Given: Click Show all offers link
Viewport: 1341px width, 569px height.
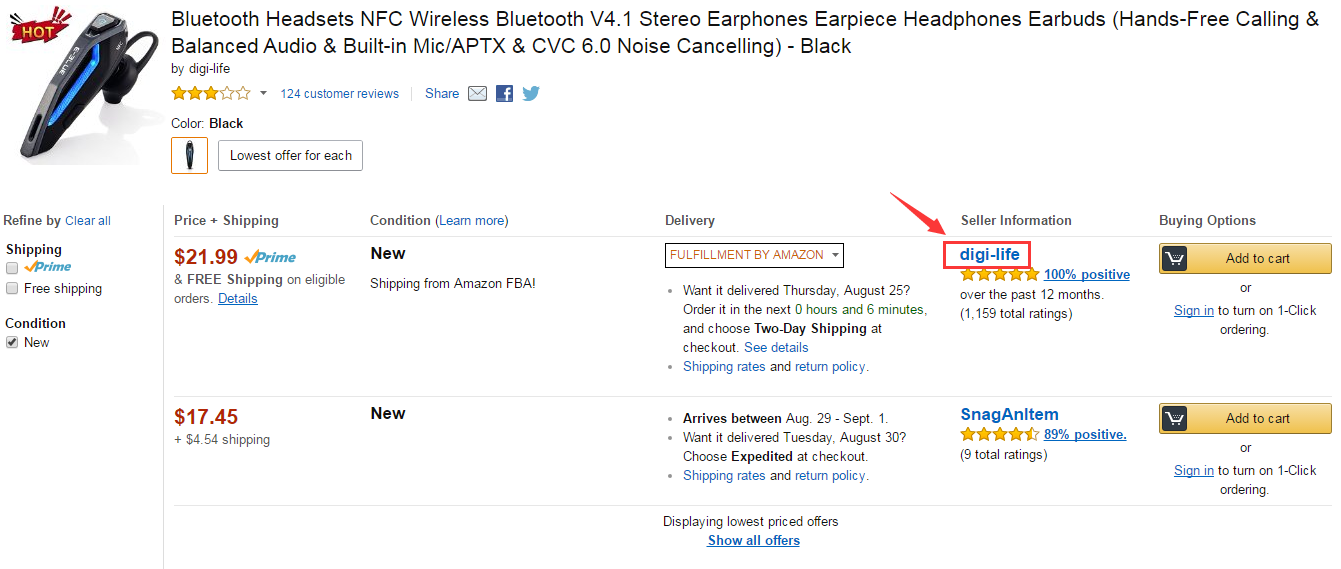Looking at the screenshot, I should point(754,540).
